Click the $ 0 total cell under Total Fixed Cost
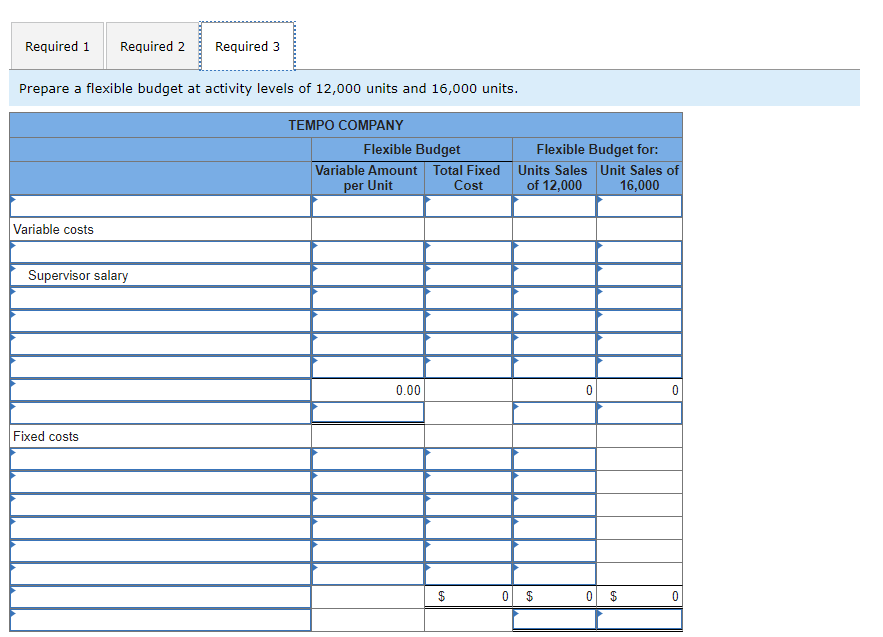This screenshot has width=883, height=637. click(x=467, y=596)
